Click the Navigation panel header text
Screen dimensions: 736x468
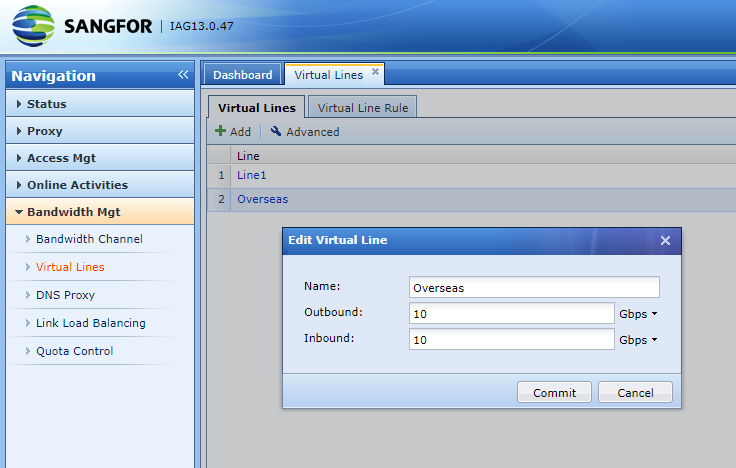(54, 76)
